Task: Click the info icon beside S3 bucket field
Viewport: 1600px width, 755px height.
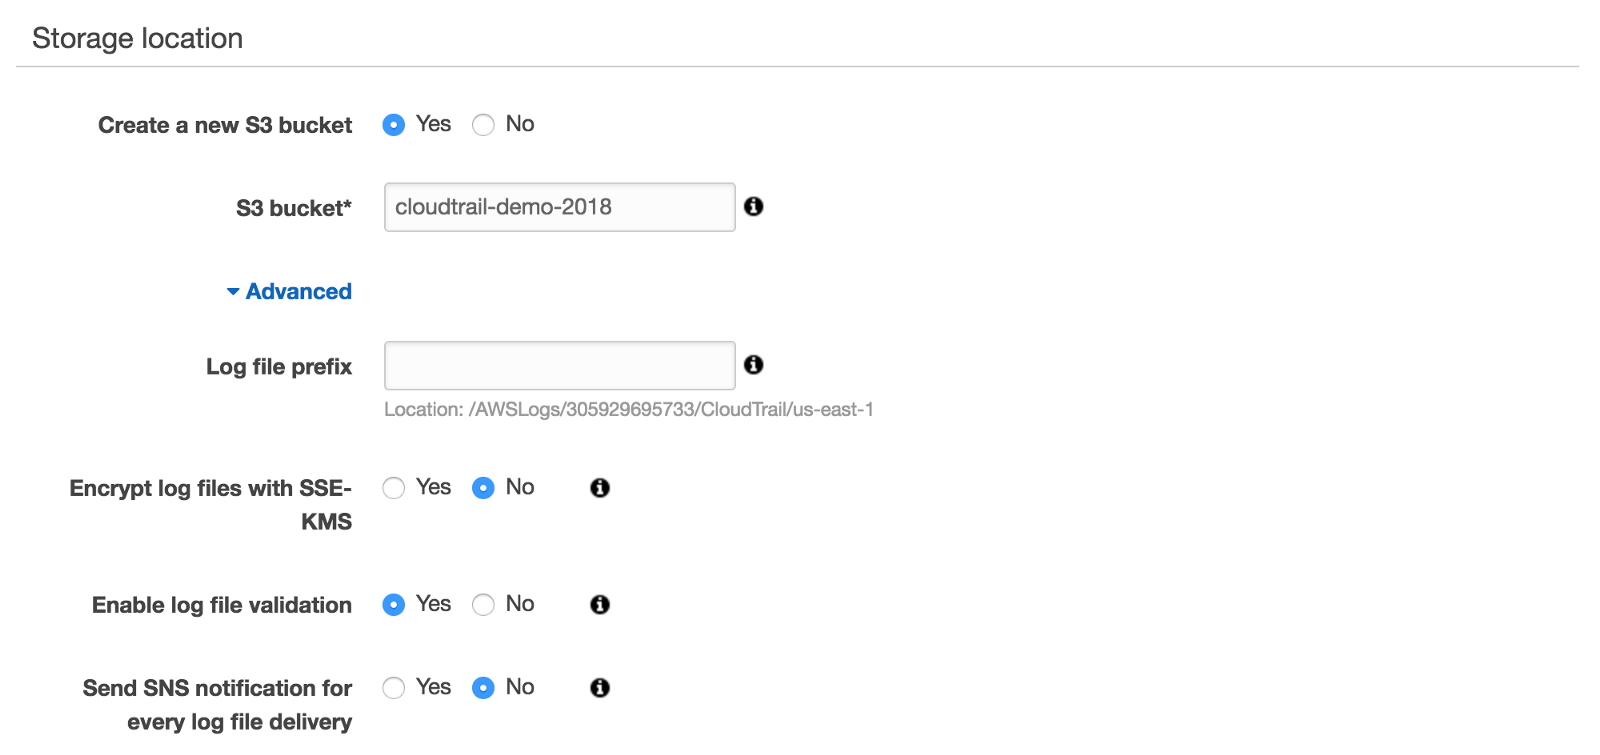Action: (x=754, y=206)
